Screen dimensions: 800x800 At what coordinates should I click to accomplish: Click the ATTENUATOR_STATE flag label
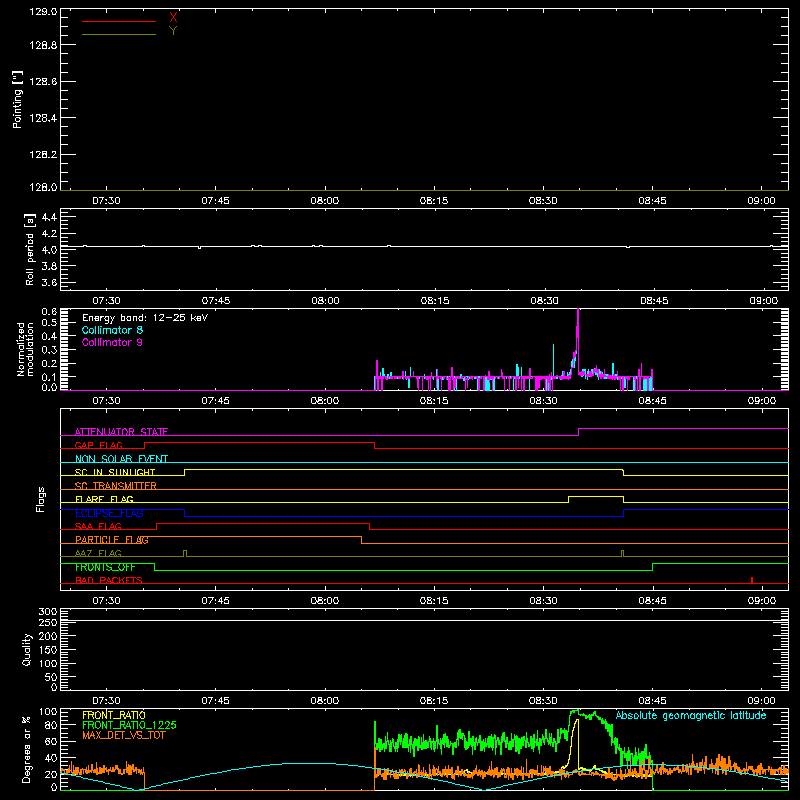click(121, 432)
